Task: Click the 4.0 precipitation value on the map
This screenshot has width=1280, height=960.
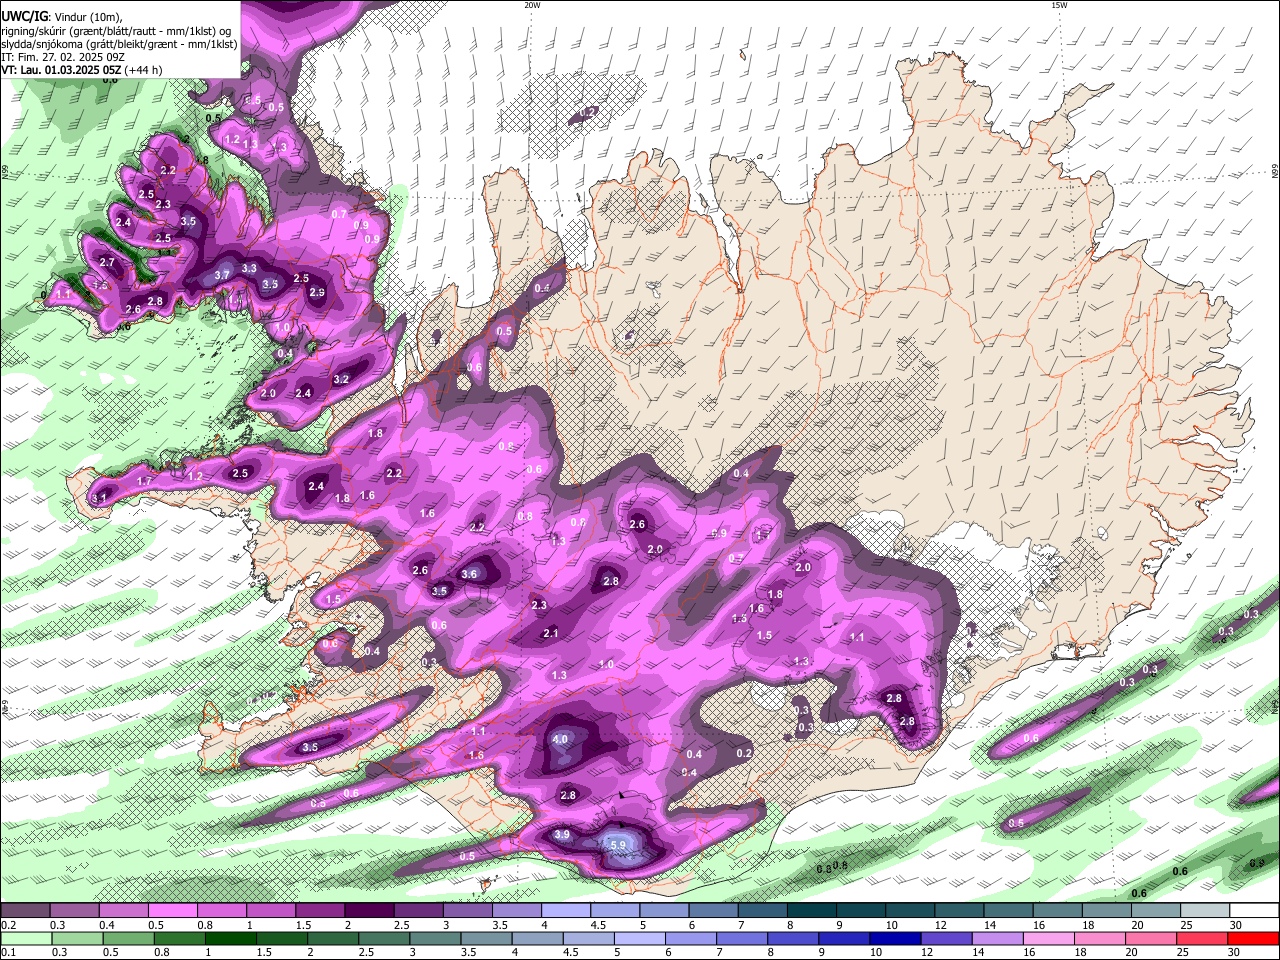Action: (560, 739)
